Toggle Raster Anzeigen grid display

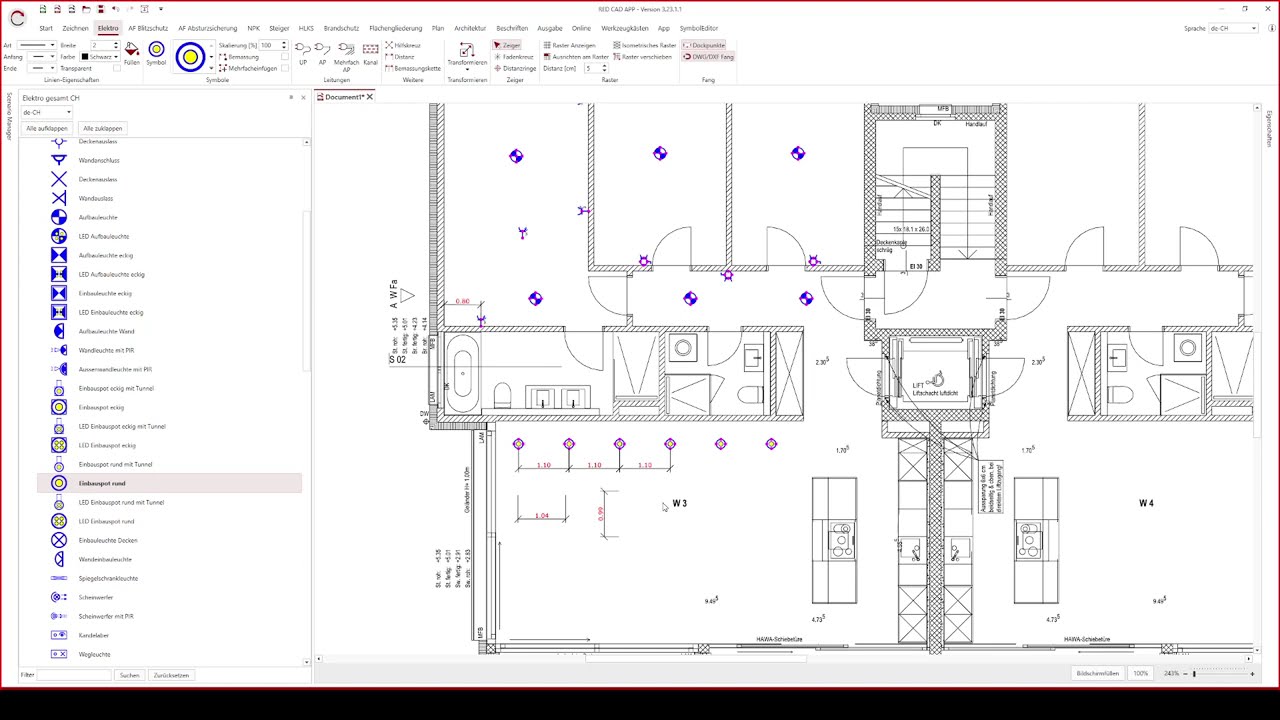[x=570, y=46]
